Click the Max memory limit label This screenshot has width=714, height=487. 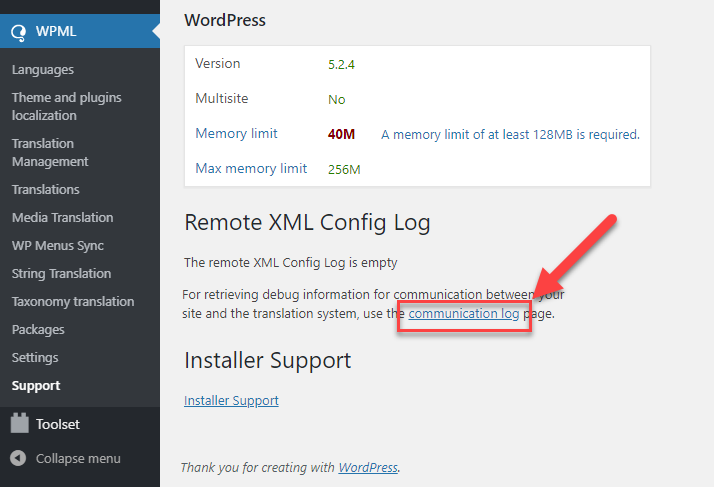251,169
